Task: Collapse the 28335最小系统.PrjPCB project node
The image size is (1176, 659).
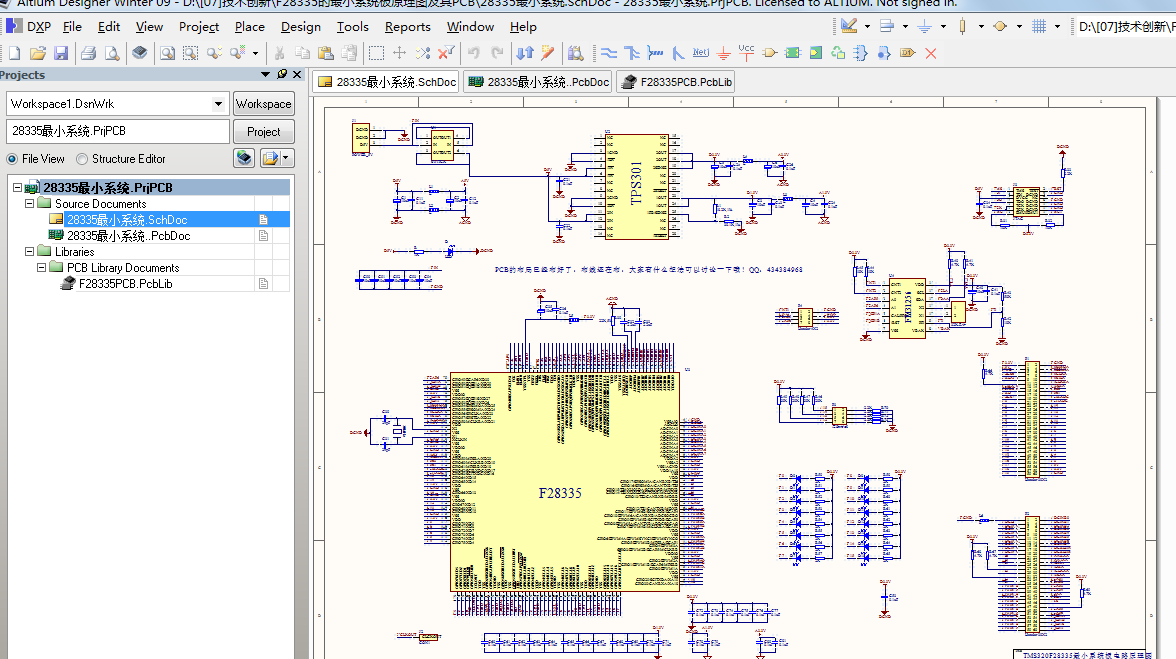Action: pyautogui.click(x=17, y=187)
